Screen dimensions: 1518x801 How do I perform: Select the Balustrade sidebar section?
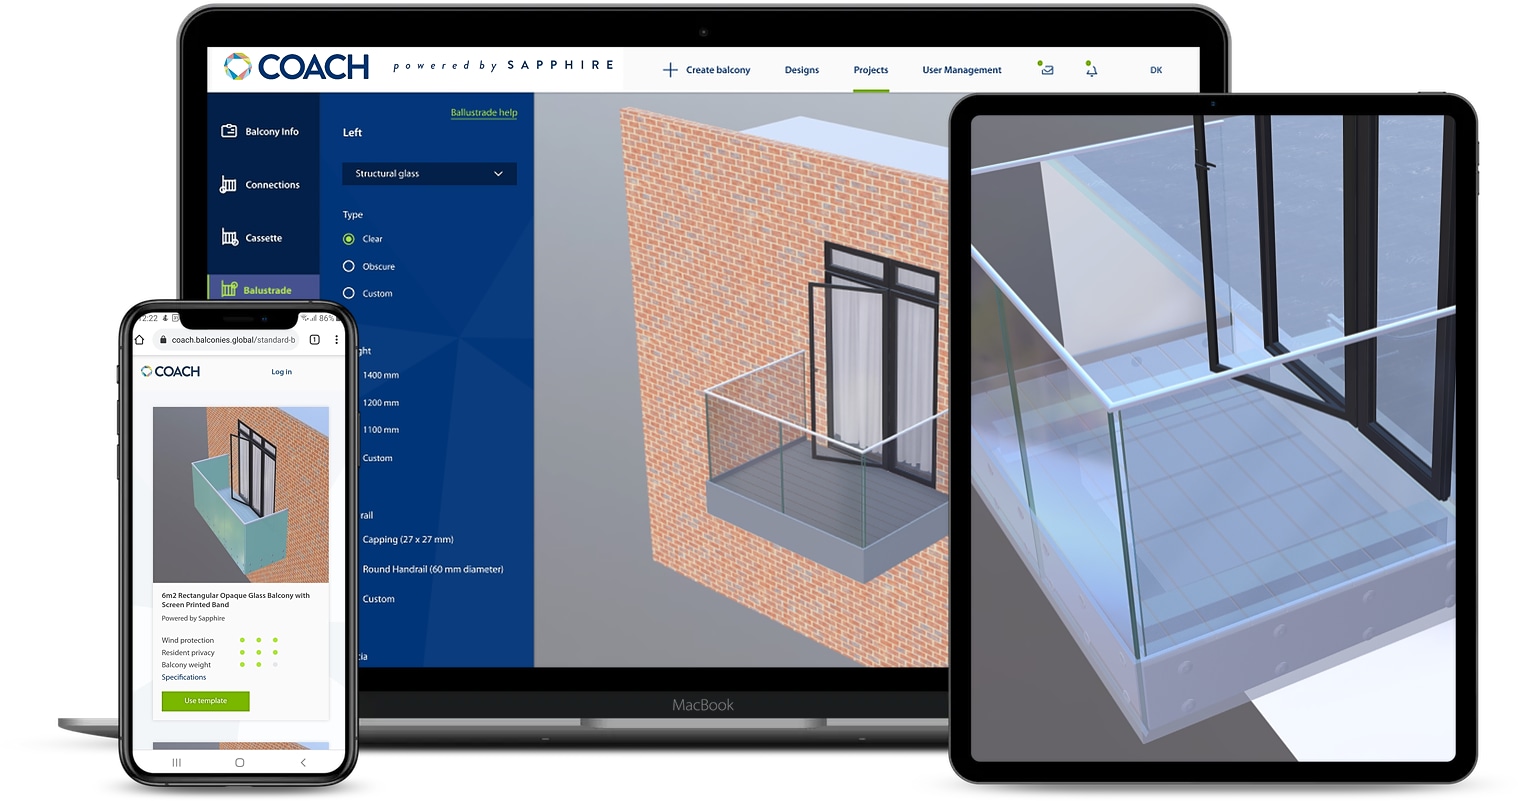pyautogui.click(x=263, y=289)
